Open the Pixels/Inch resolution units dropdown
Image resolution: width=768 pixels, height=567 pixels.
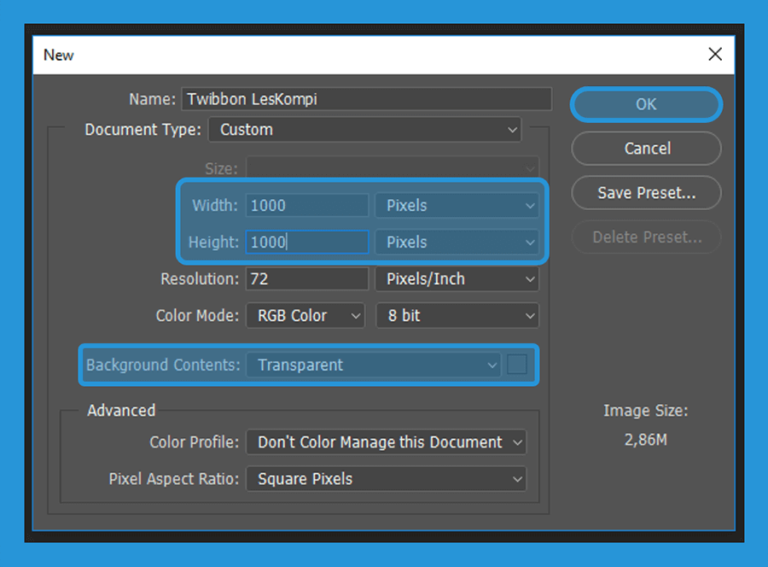(x=457, y=279)
